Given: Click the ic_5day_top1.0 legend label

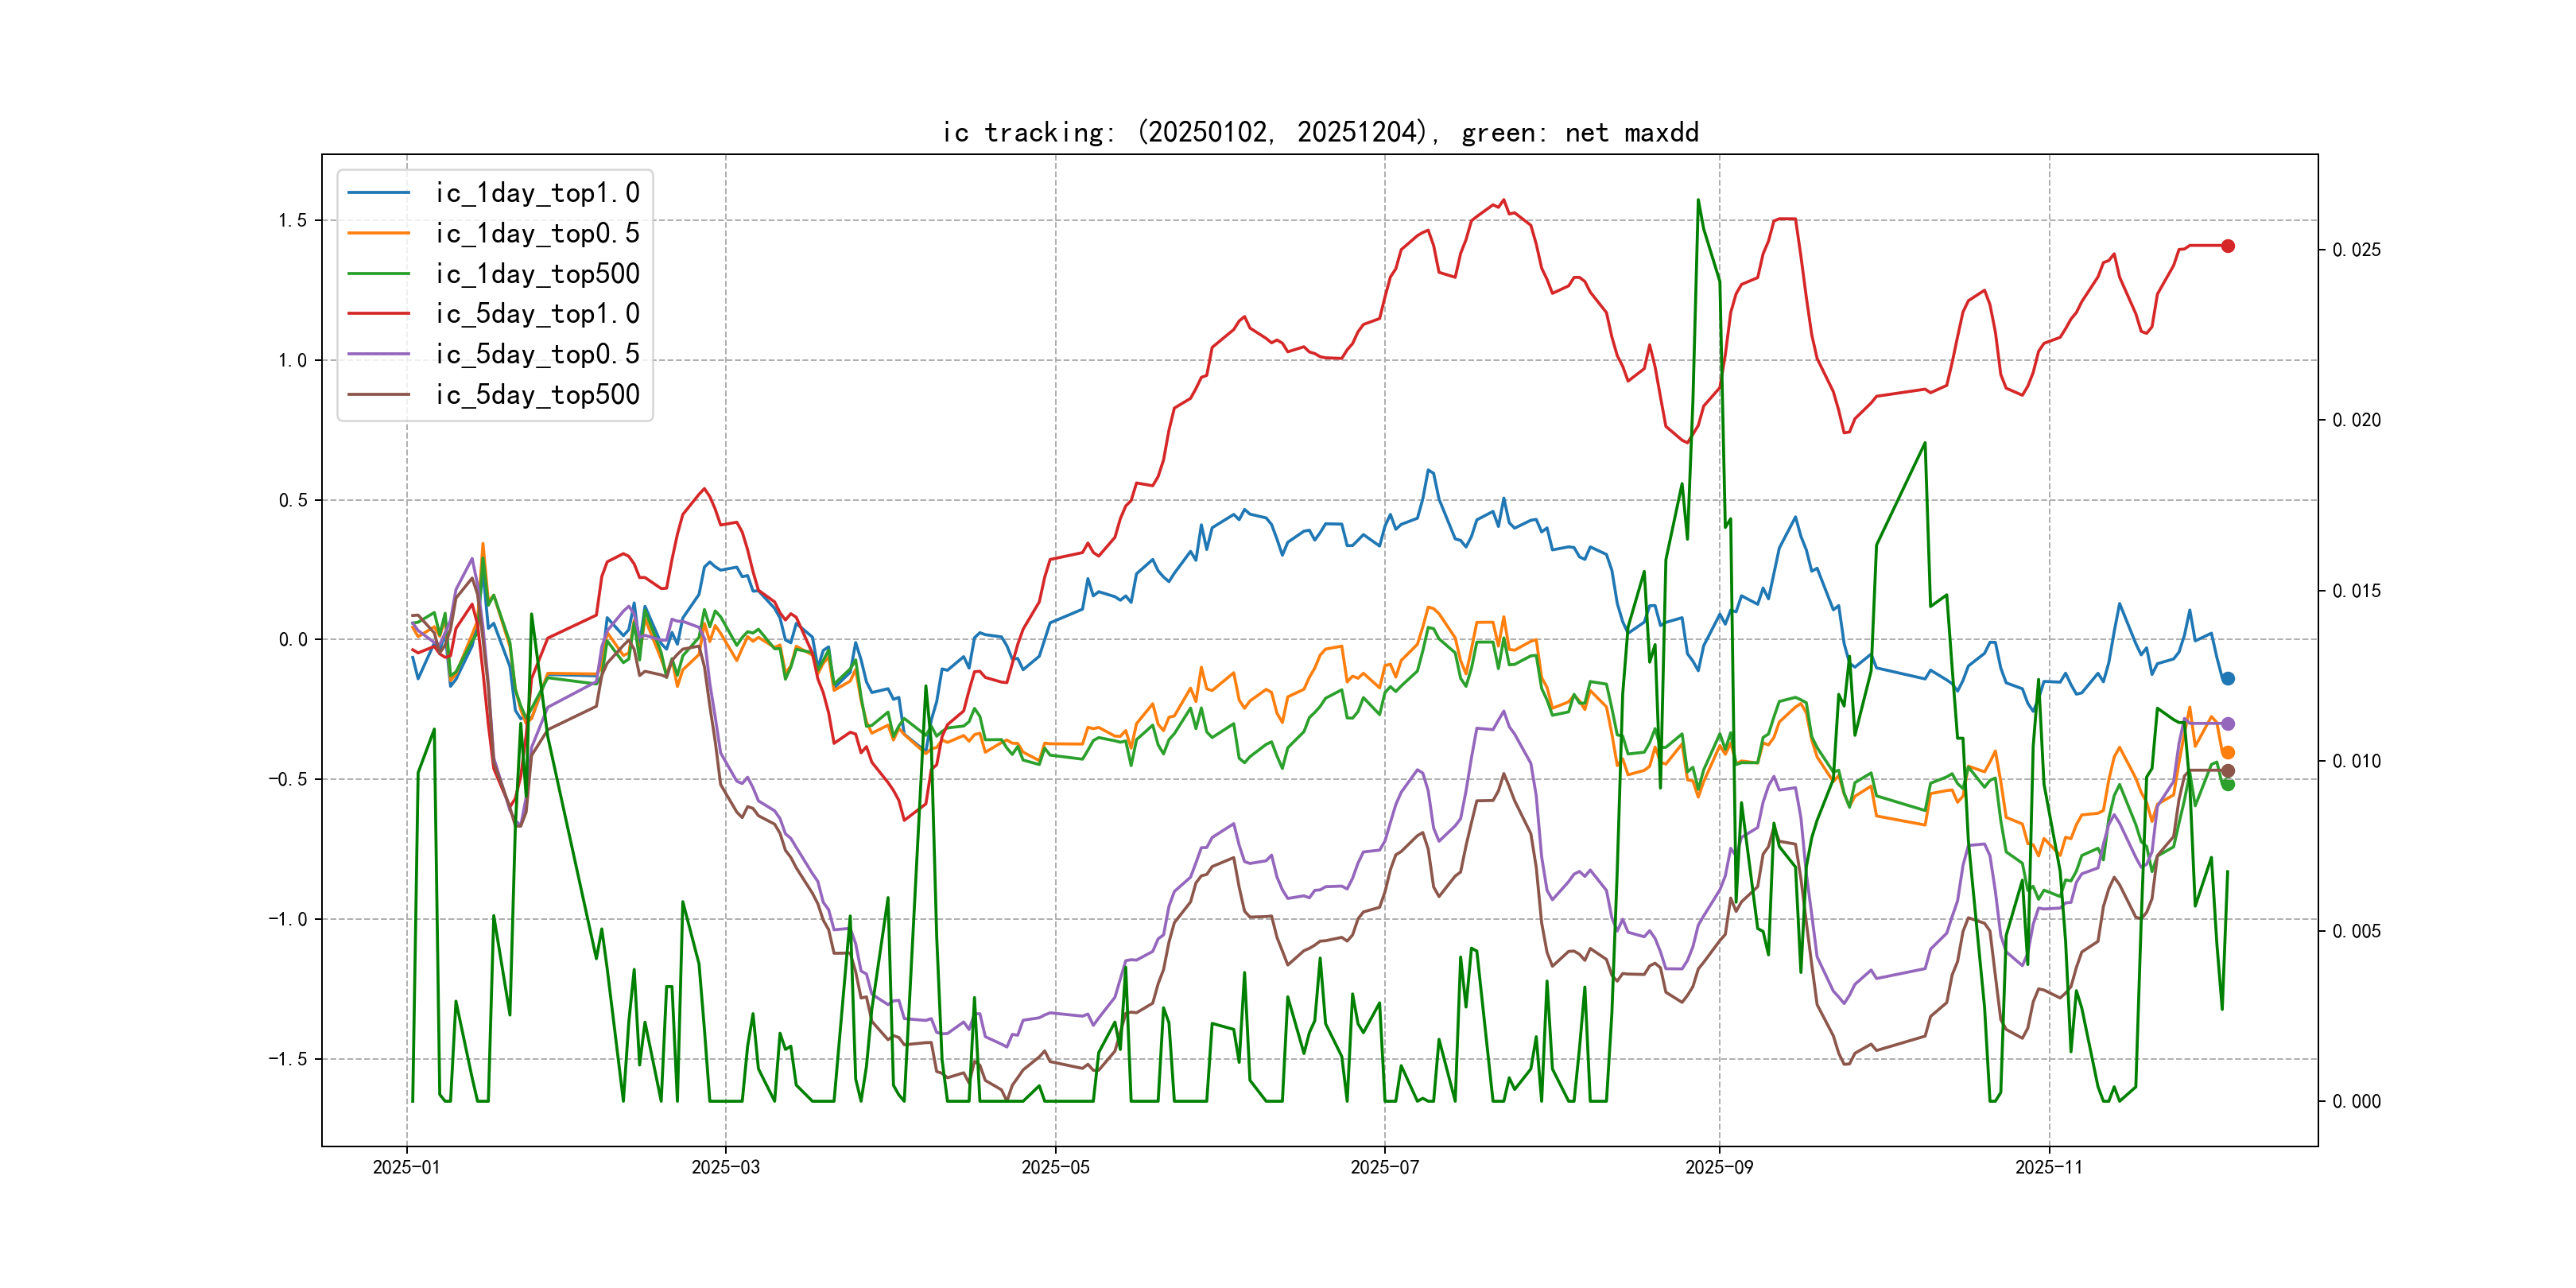Looking at the screenshot, I should [x=537, y=314].
